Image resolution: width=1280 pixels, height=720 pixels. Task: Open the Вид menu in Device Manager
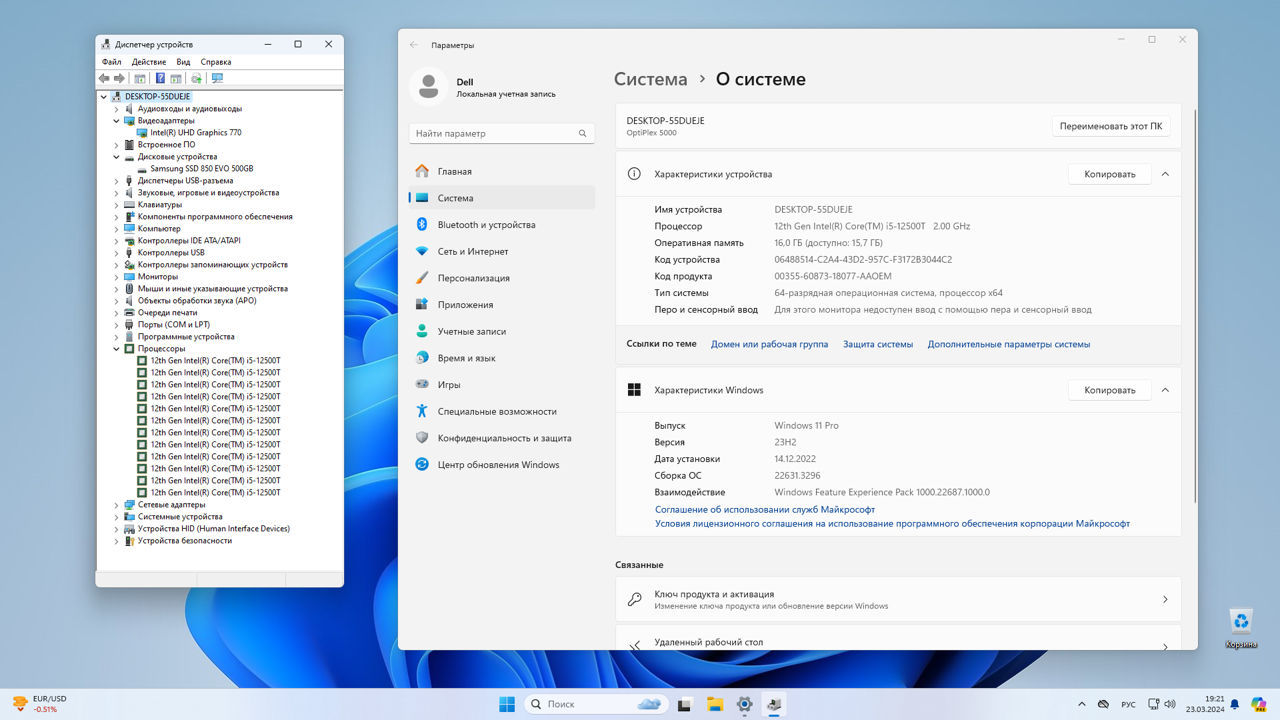point(183,62)
